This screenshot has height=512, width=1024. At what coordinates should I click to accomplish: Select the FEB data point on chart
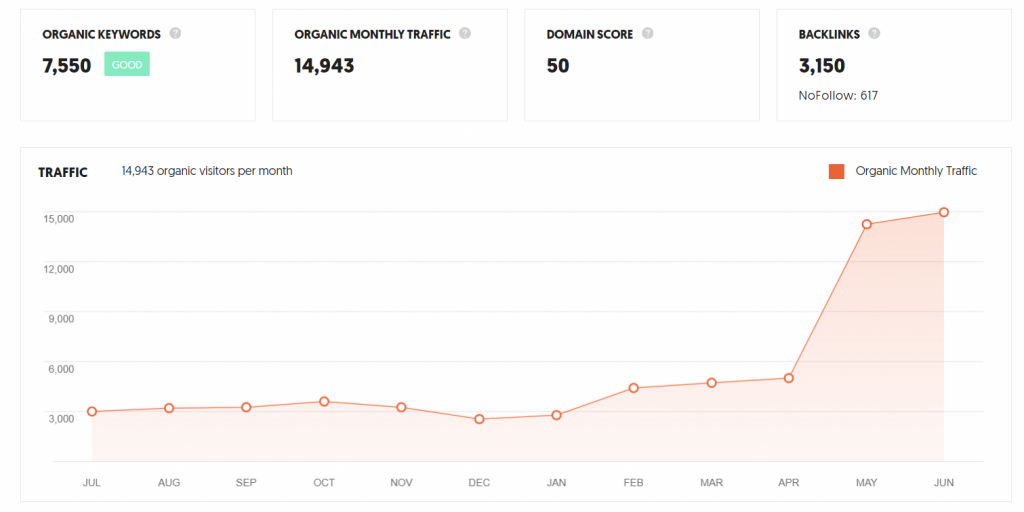[x=633, y=388]
